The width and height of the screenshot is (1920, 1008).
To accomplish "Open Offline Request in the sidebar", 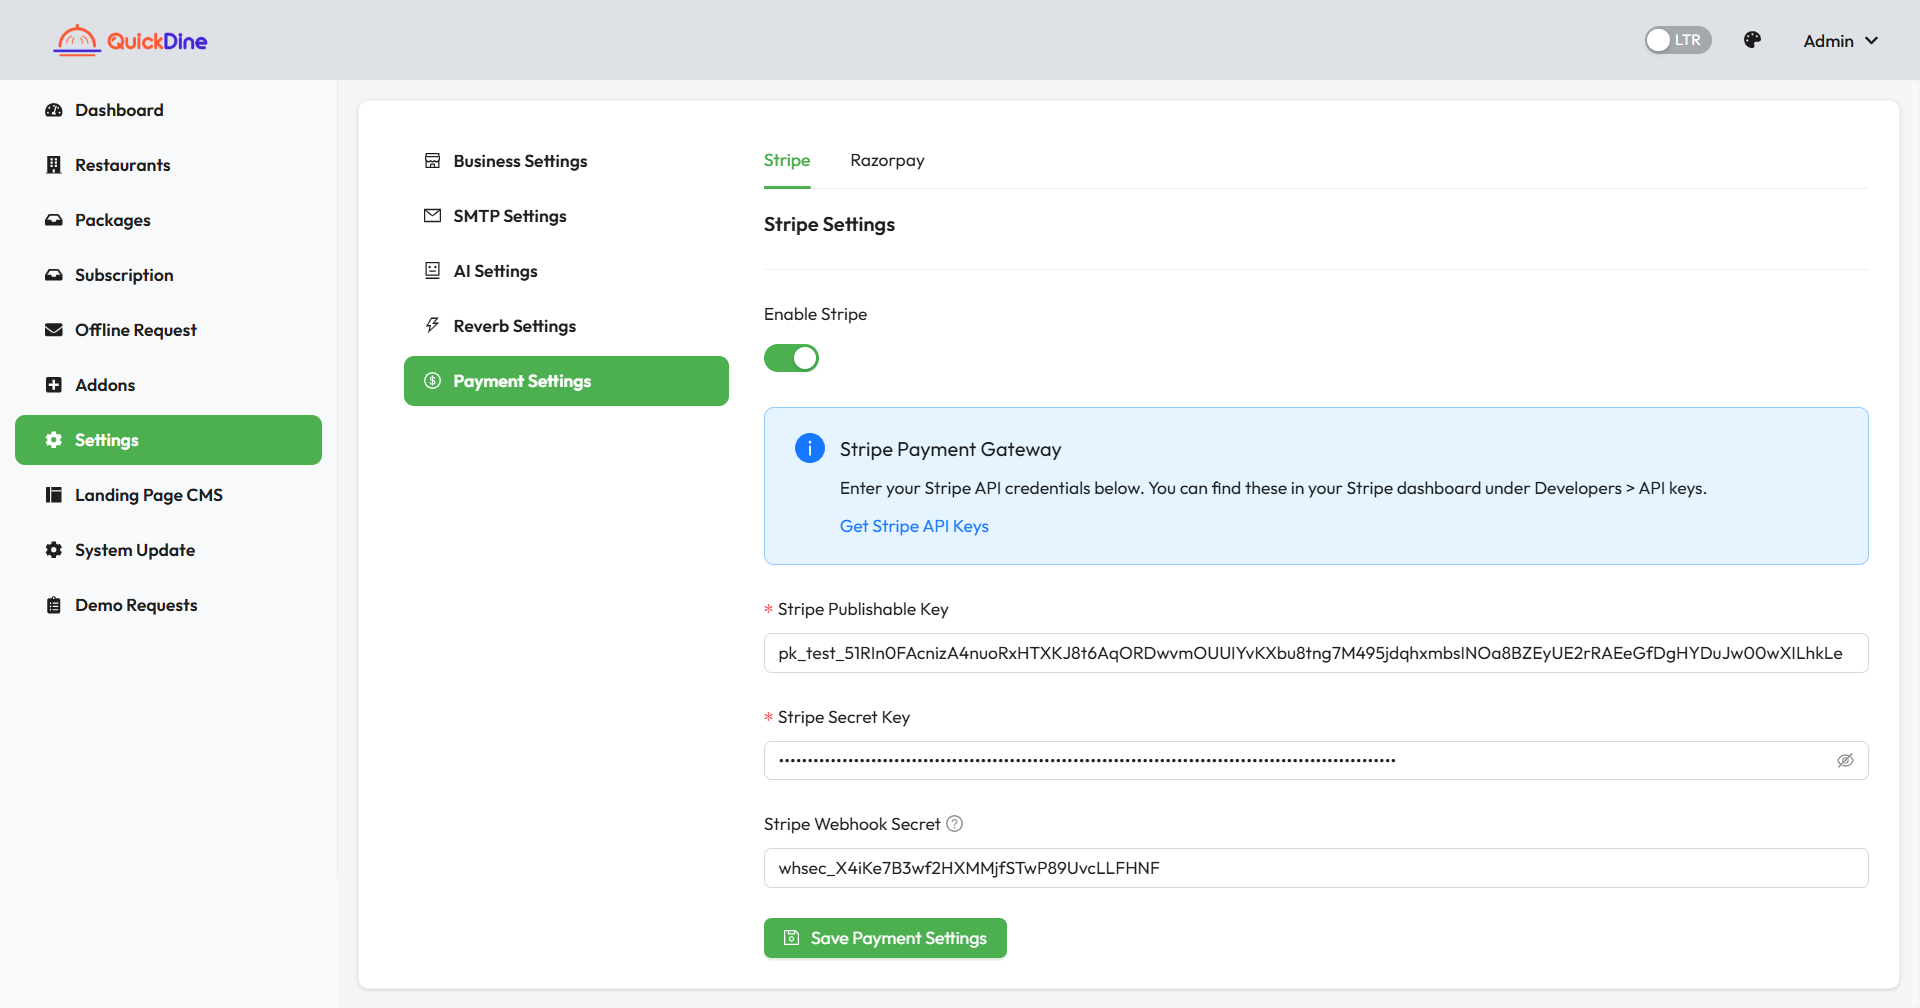I will click(x=168, y=330).
